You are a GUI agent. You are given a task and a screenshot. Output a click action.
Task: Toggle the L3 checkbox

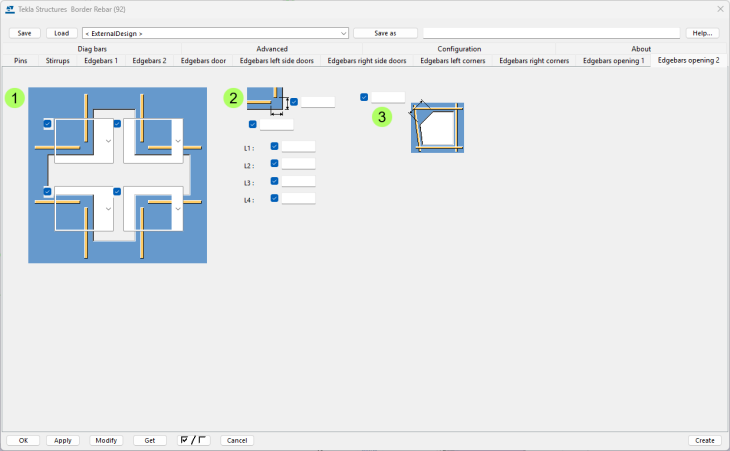coord(275,181)
